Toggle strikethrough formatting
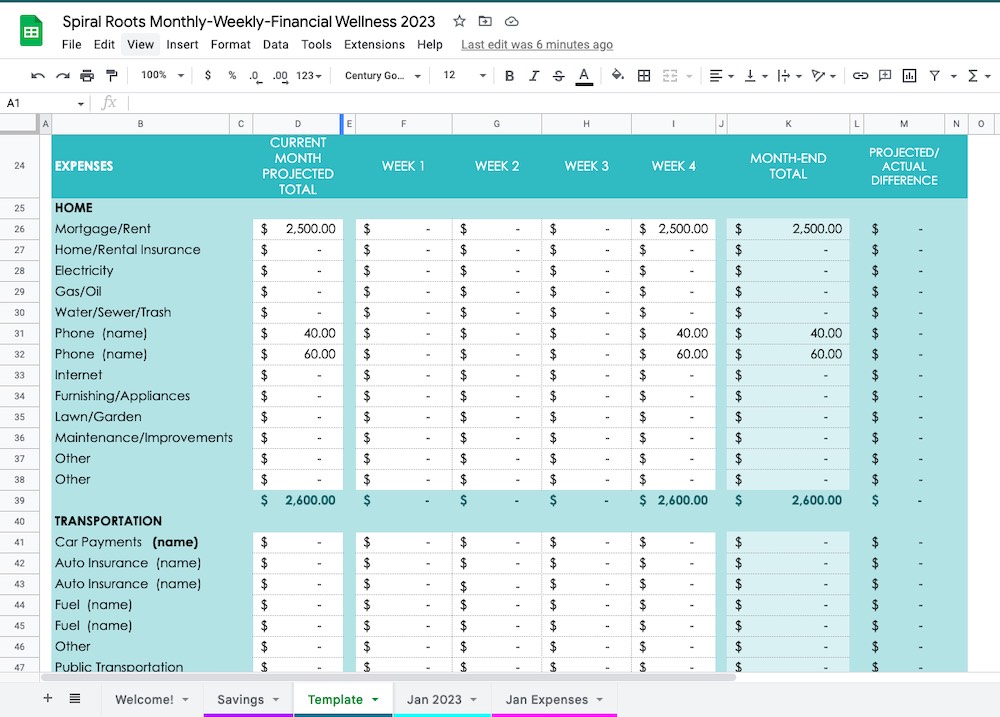 coord(558,75)
